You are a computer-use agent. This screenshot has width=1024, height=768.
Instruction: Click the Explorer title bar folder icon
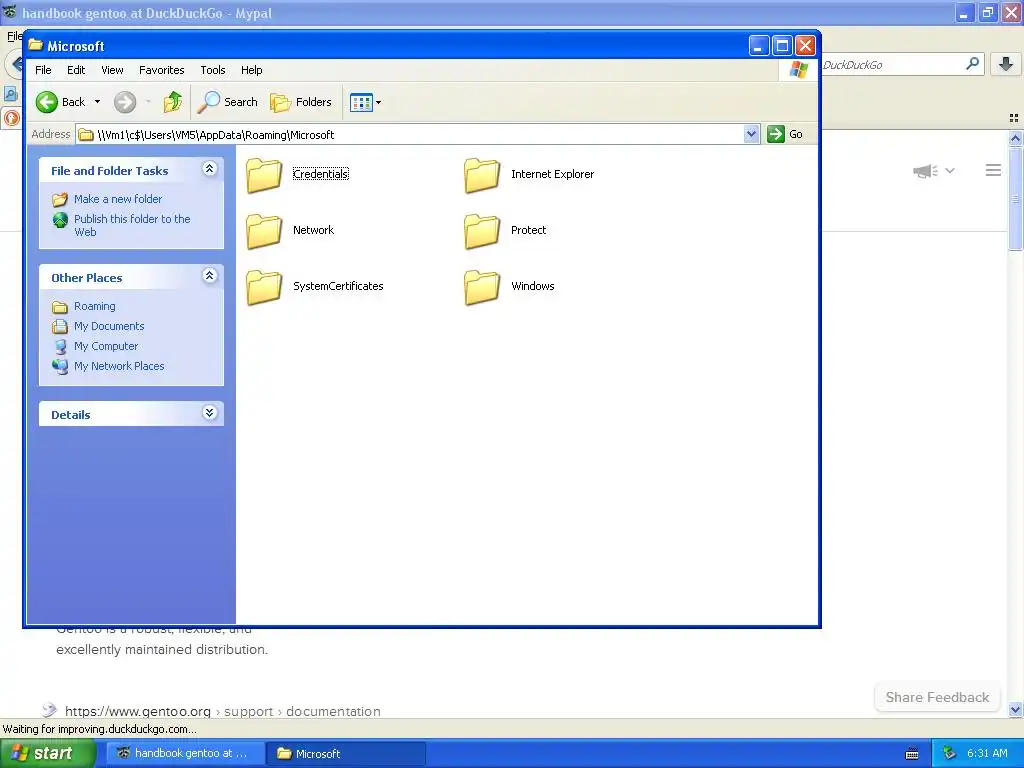click(x=36, y=46)
